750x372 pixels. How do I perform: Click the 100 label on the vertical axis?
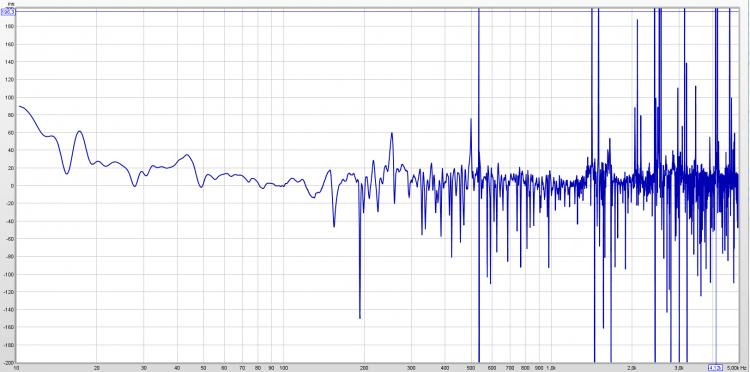tap(10, 97)
